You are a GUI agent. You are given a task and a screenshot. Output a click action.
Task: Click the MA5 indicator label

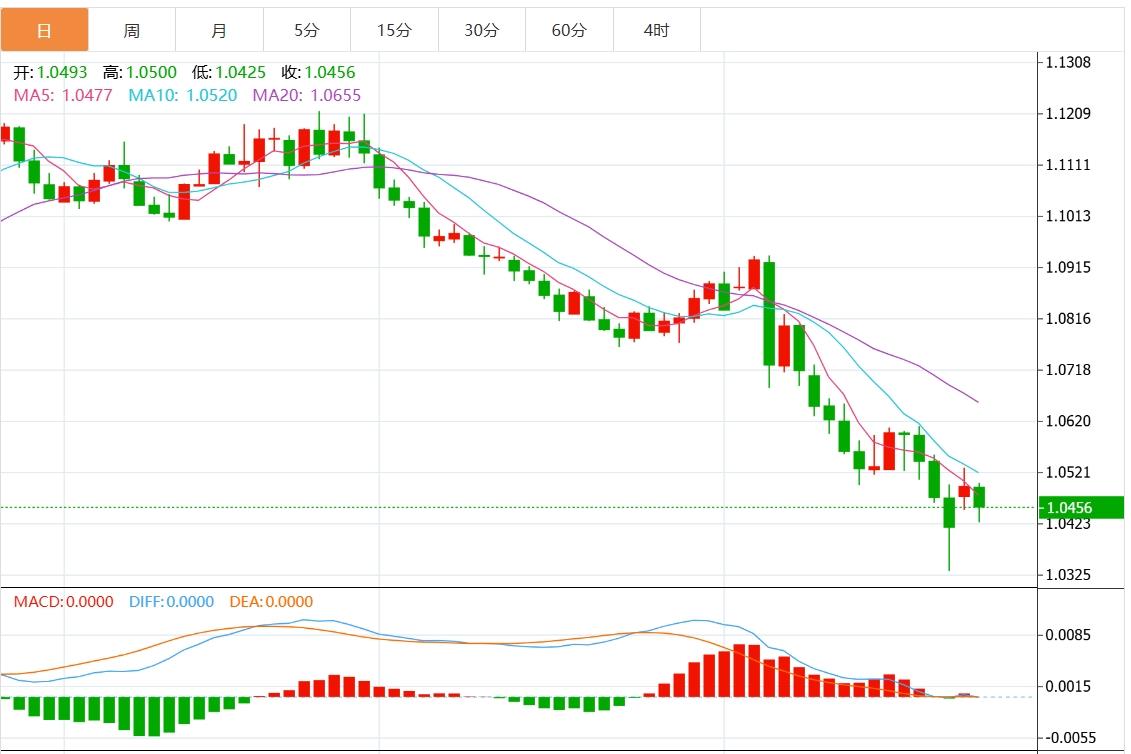pos(62,95)
